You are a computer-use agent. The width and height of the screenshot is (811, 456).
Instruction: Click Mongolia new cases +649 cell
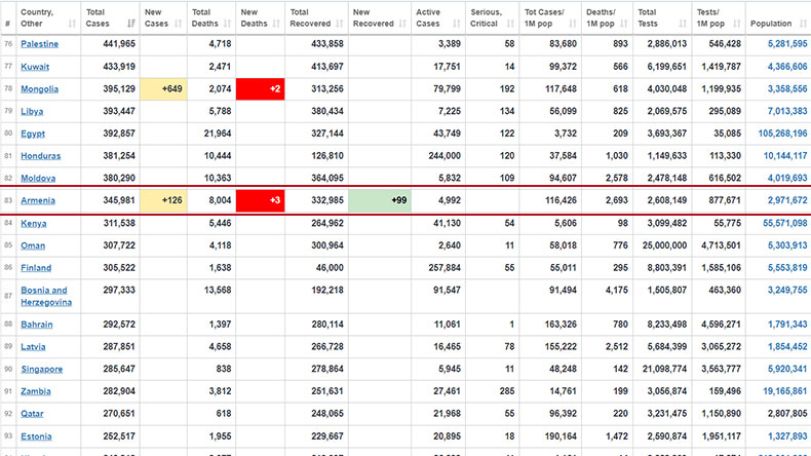pos(163,89)
